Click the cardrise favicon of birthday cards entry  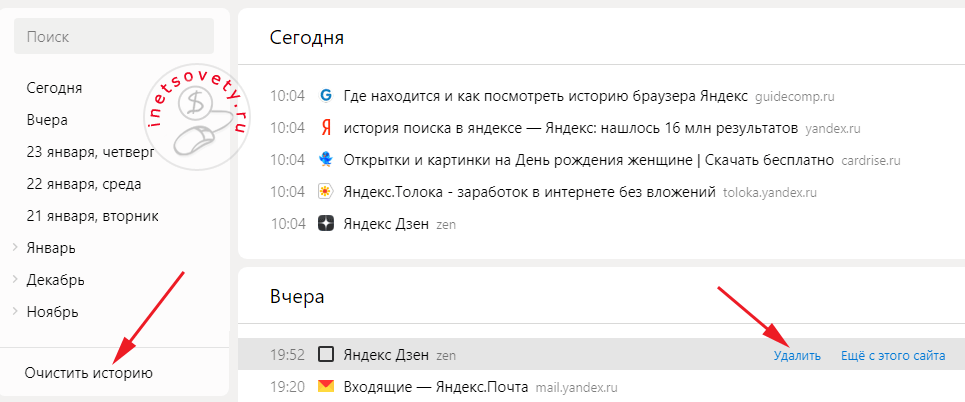[325, 160]
